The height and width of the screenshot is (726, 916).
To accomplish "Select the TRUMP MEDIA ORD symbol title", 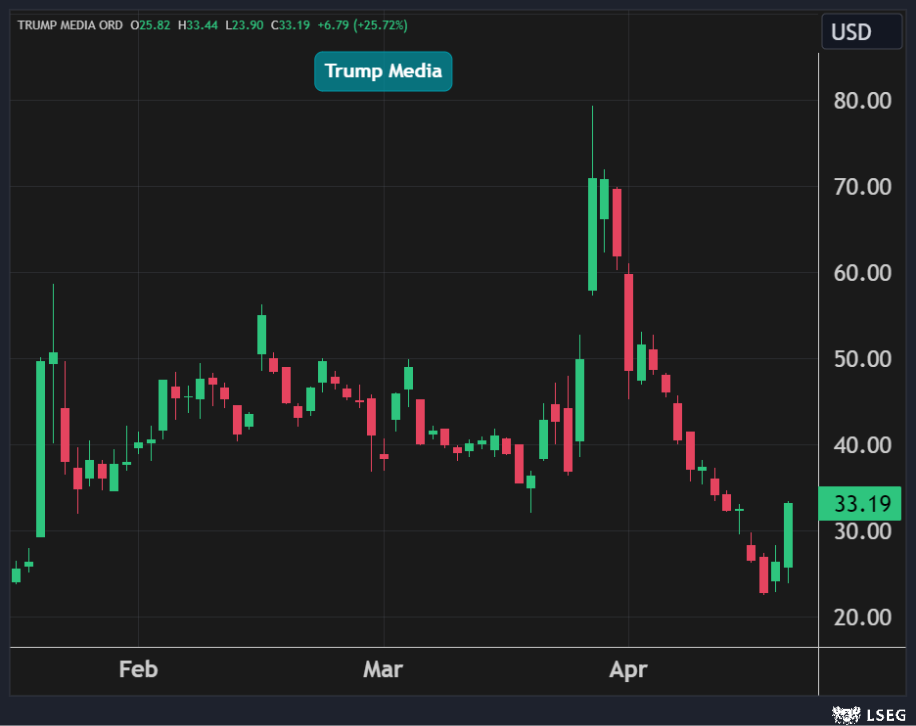I will [x=68, y=24].
